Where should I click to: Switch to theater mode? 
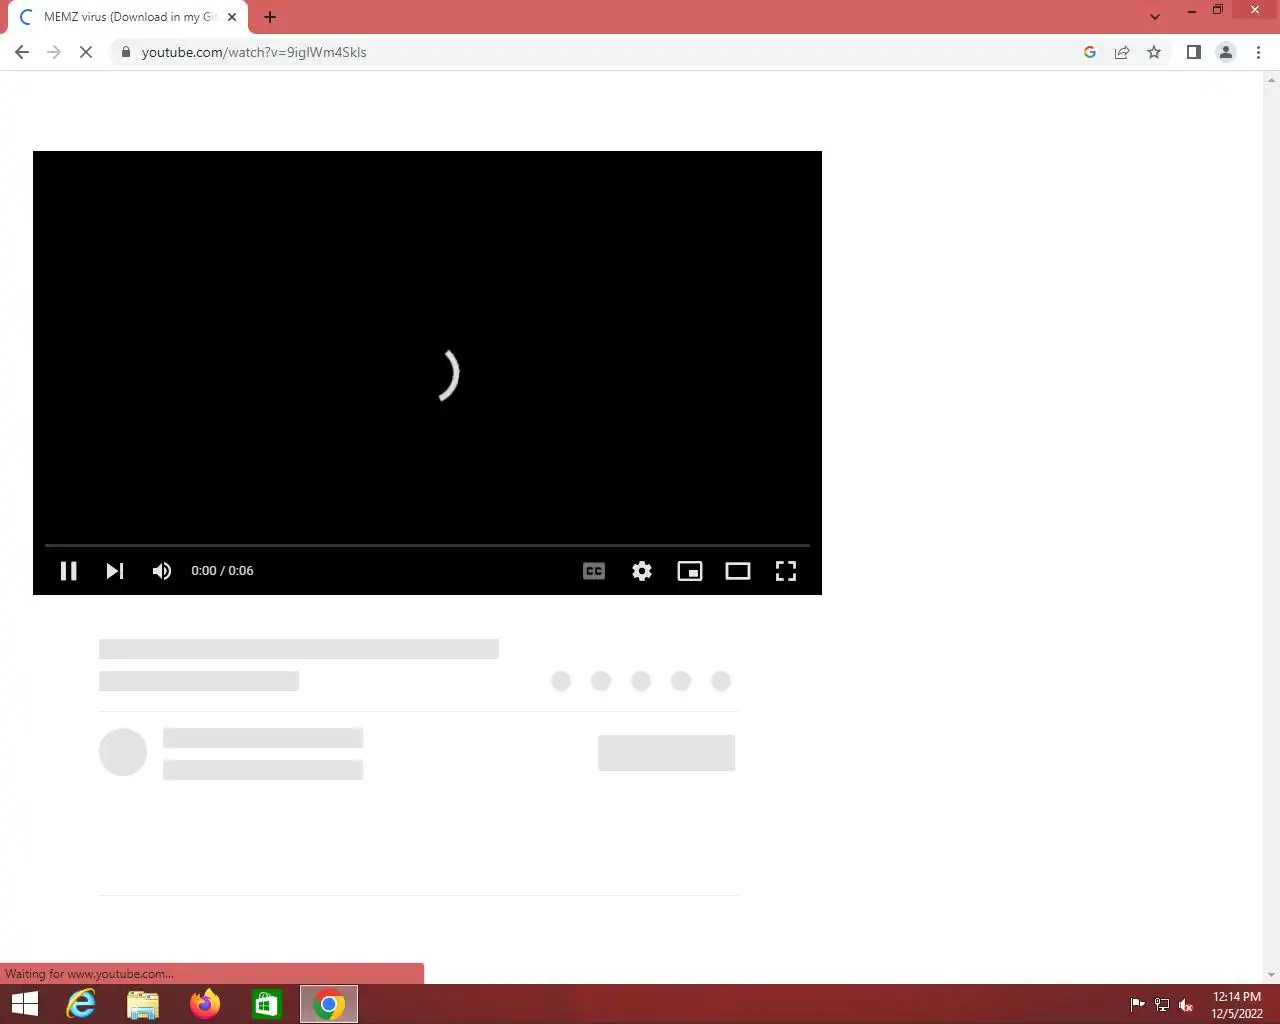click(738, 571)
